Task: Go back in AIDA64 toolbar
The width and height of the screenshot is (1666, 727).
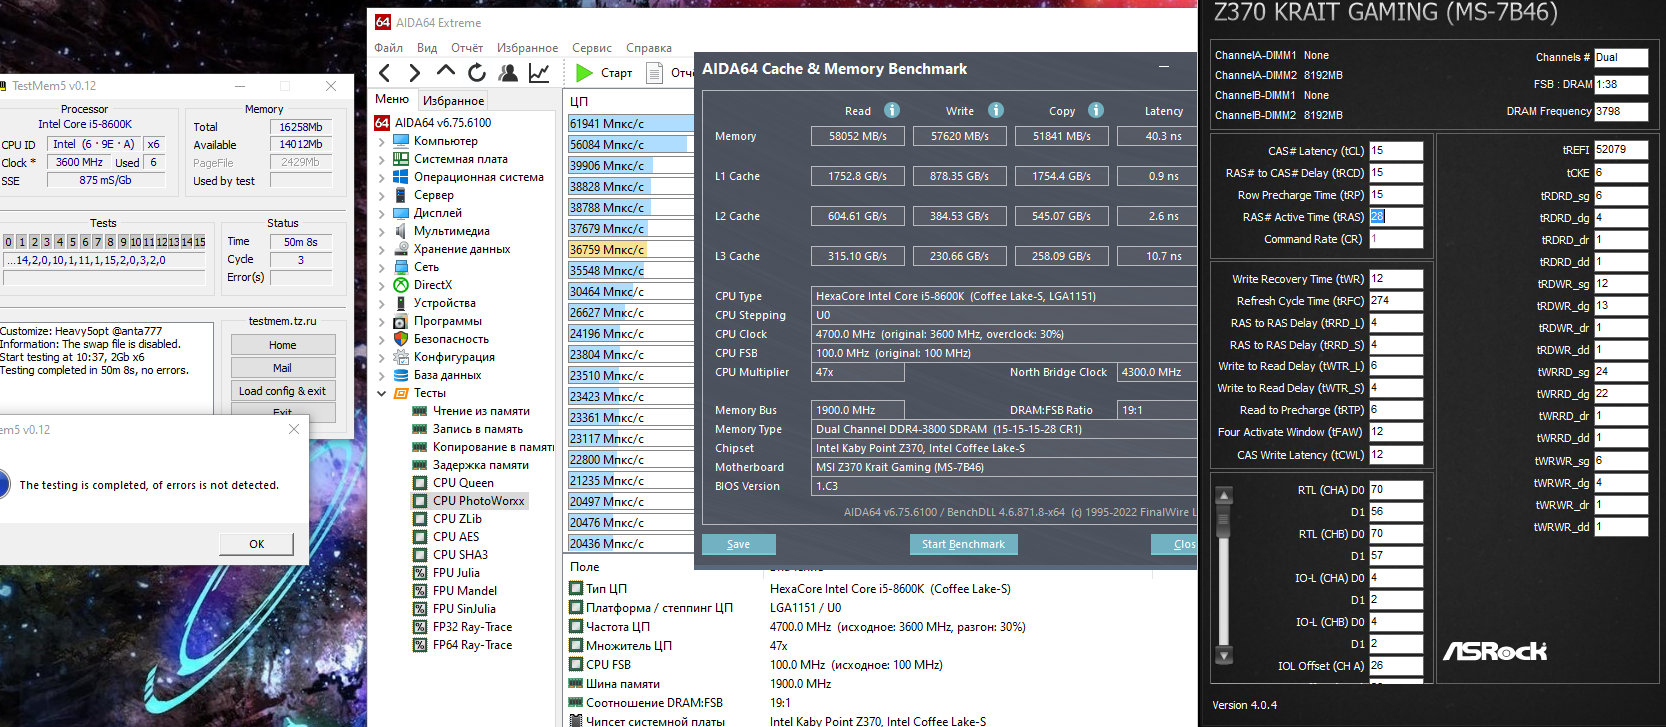Action: [385, 72]
